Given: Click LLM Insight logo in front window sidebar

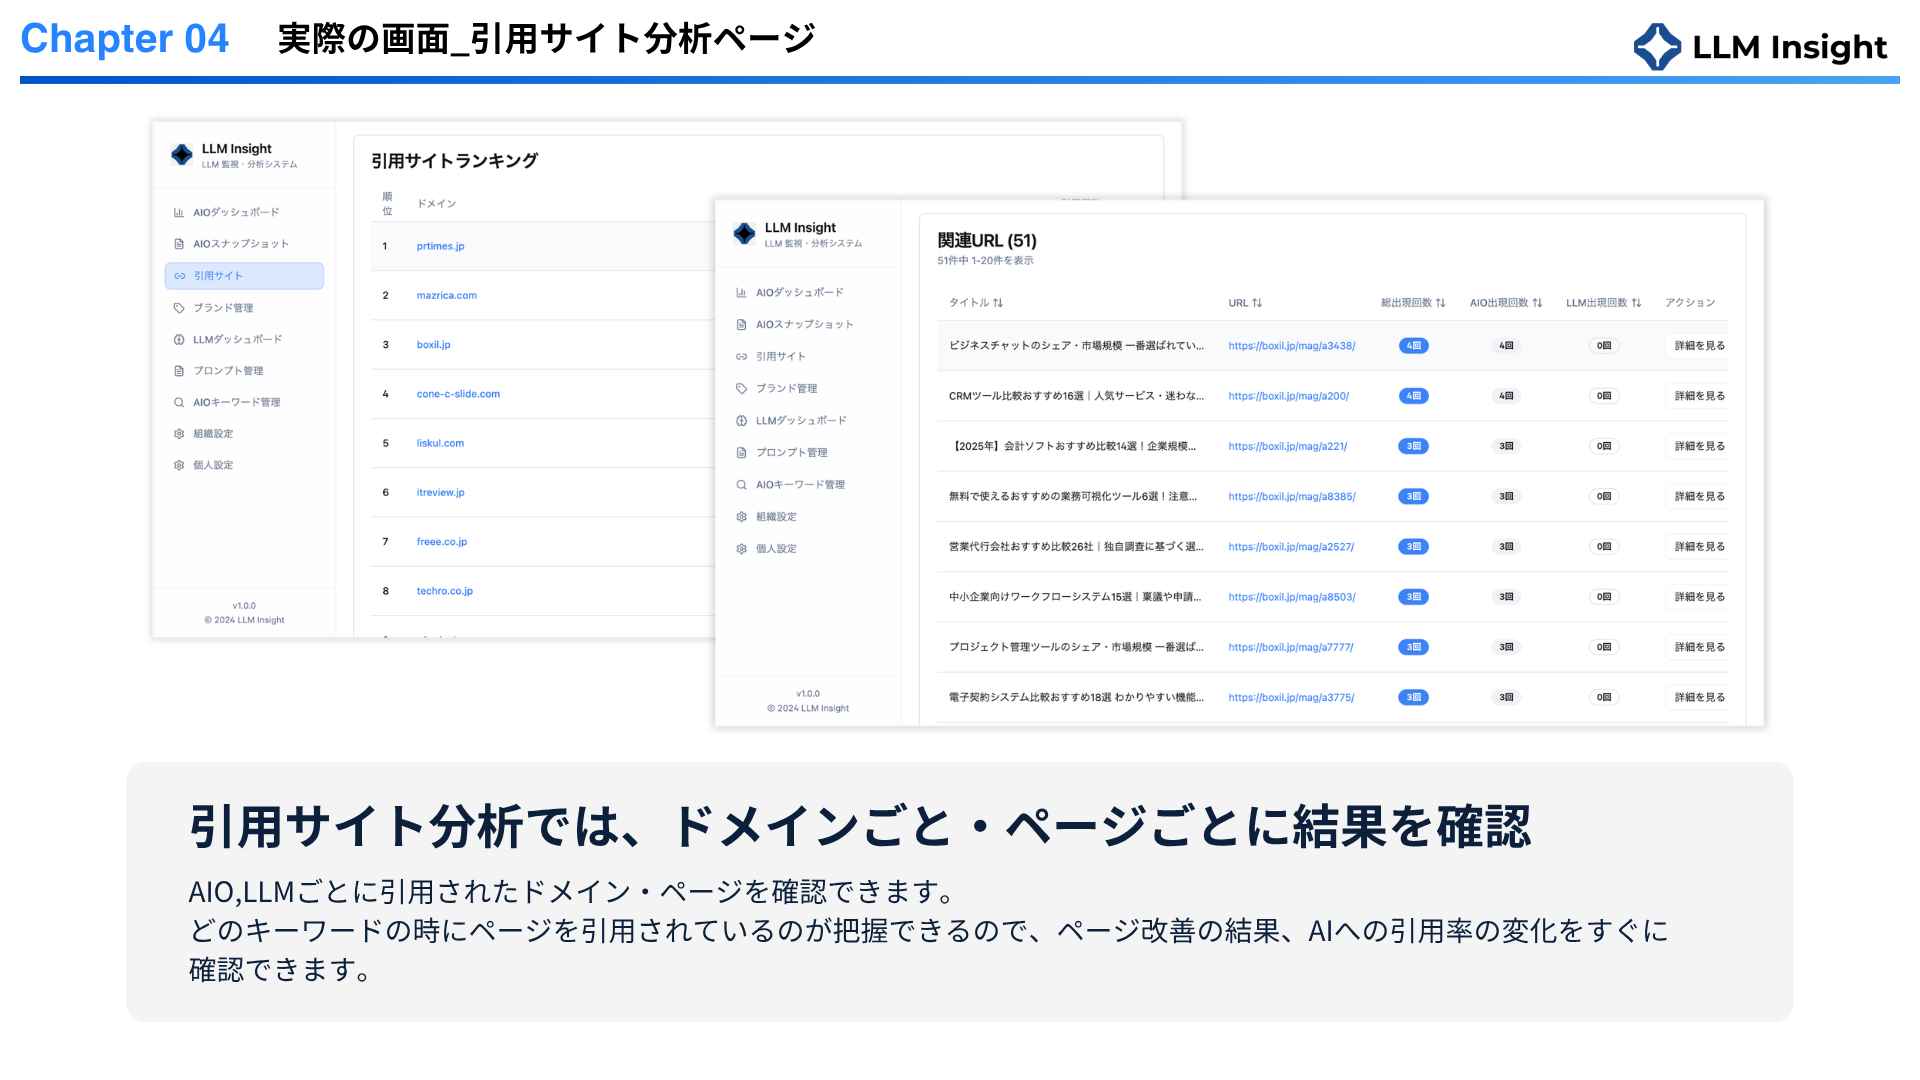Looking at the screenshot, I should click(744, 234).
